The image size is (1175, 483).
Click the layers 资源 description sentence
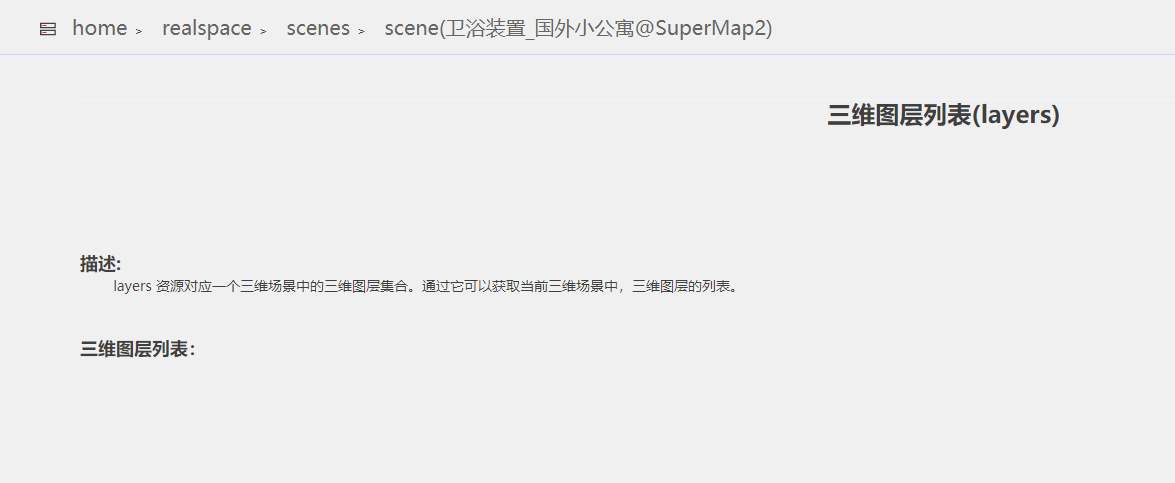tap(427, 286)
